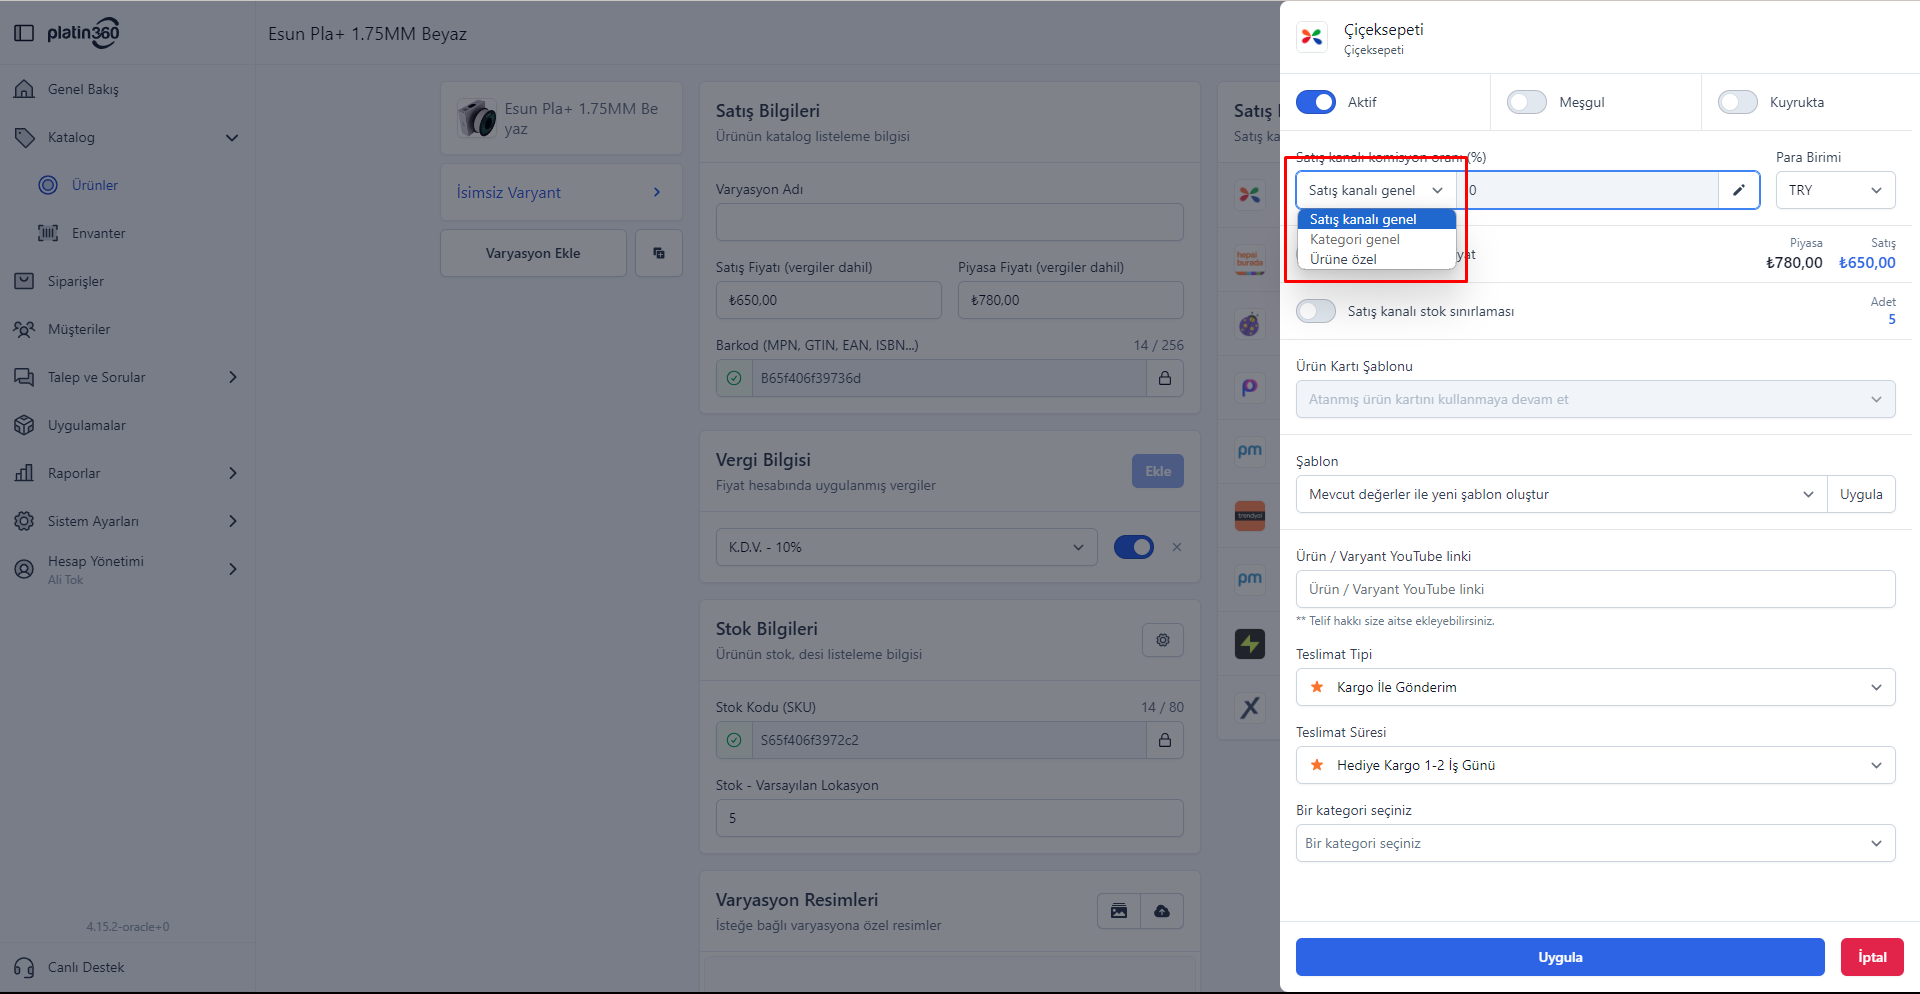The image size is (1920, 994).
Task: Open the Şablon template dropdown
Action: 1562,494
